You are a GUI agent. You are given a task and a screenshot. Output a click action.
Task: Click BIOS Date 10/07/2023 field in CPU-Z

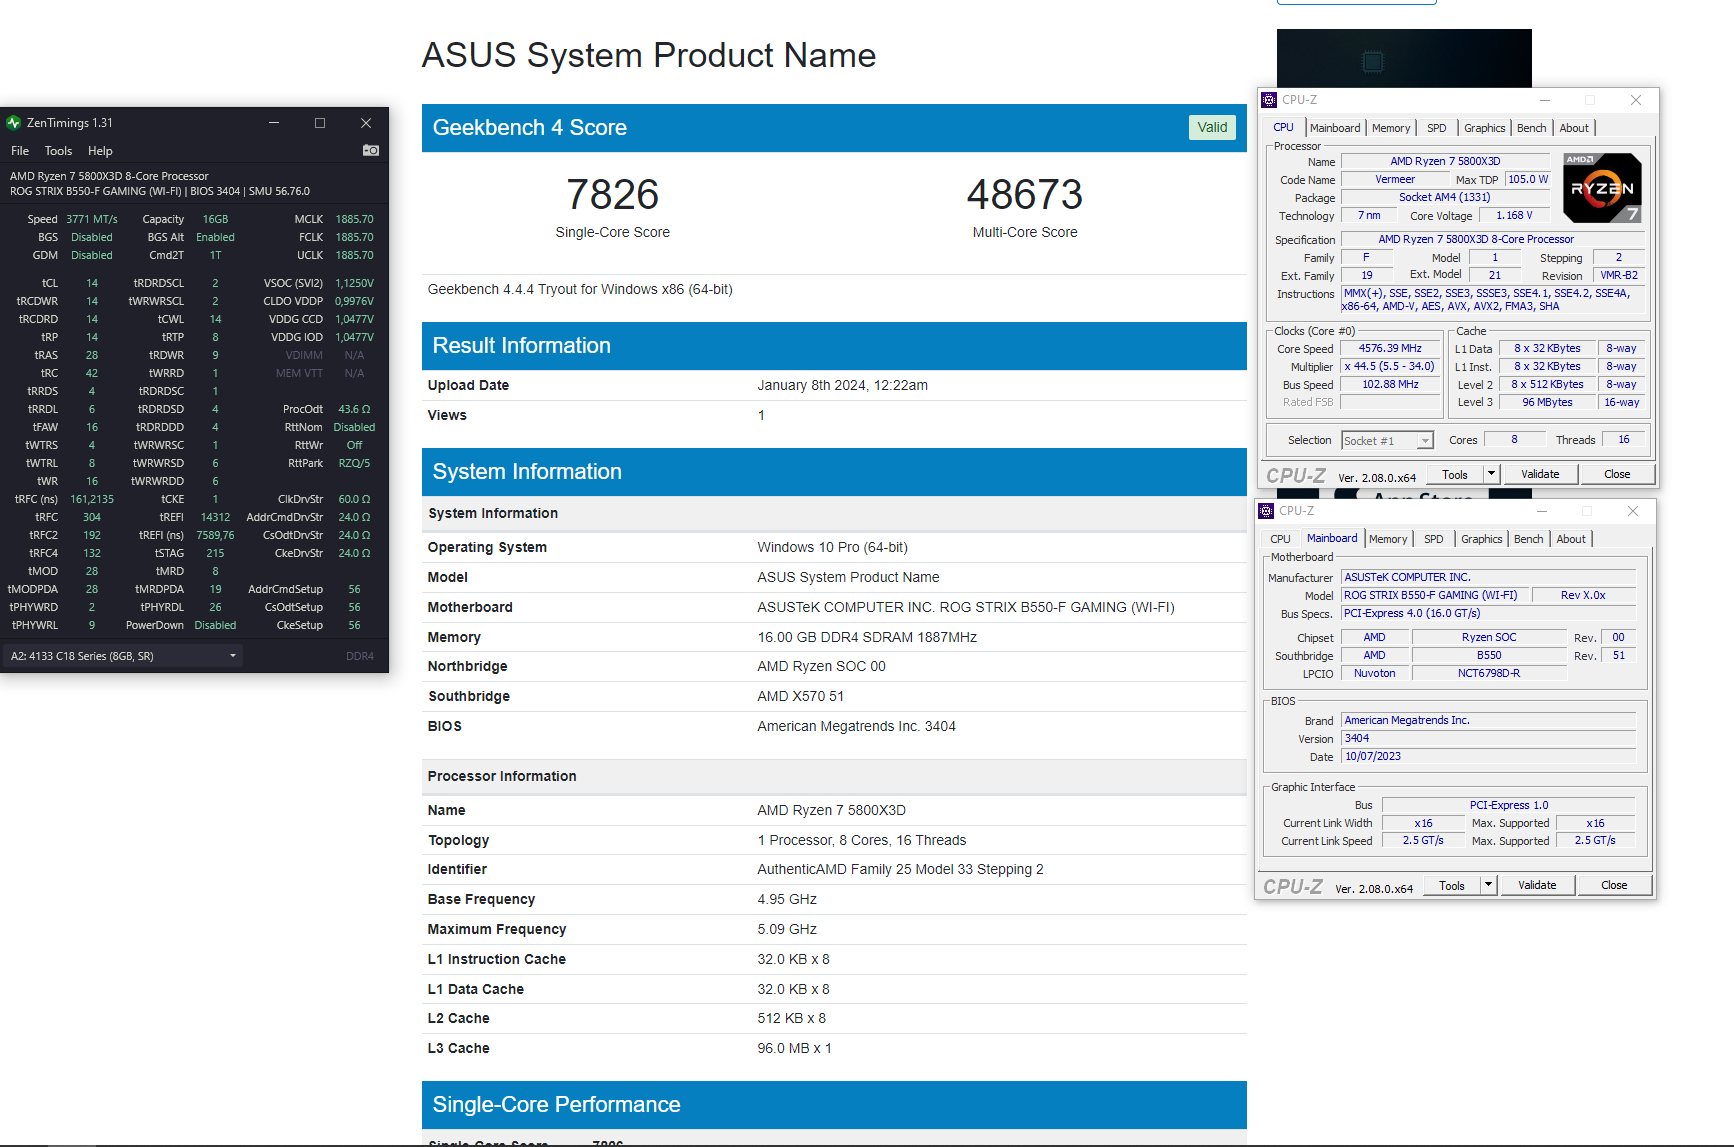click(1488, 757)
